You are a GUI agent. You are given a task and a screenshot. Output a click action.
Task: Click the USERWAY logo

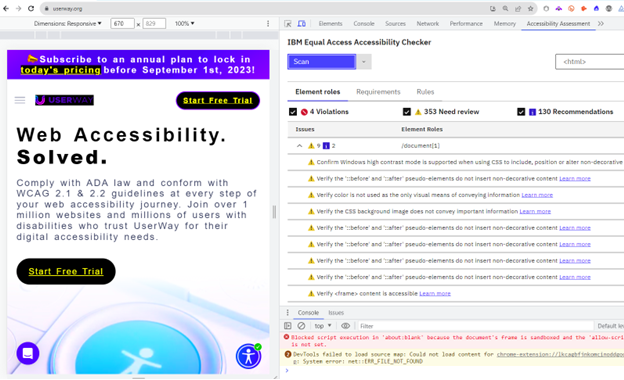click(64, 100)
